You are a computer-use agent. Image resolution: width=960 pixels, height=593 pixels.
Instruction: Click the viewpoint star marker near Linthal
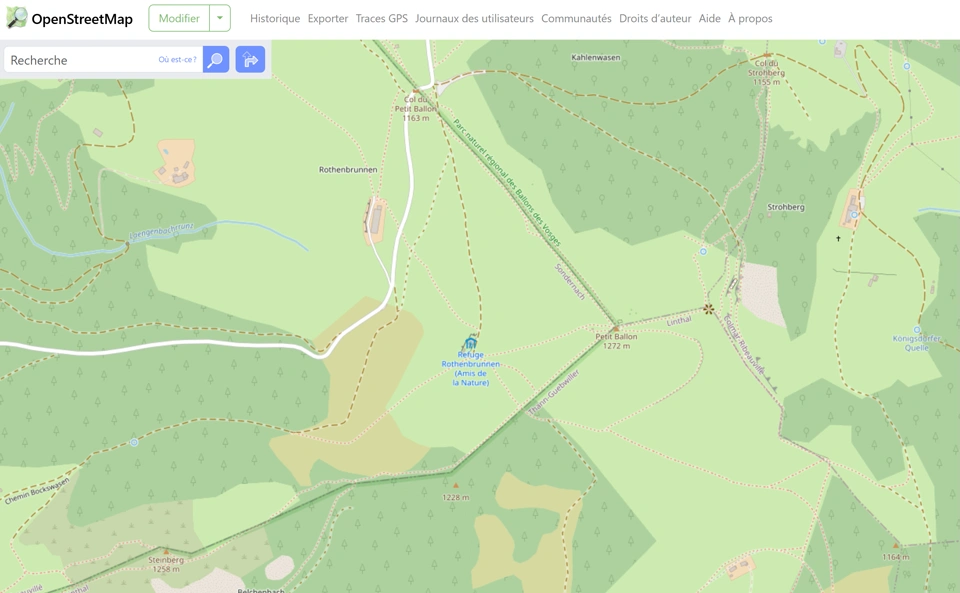[708, 309]
